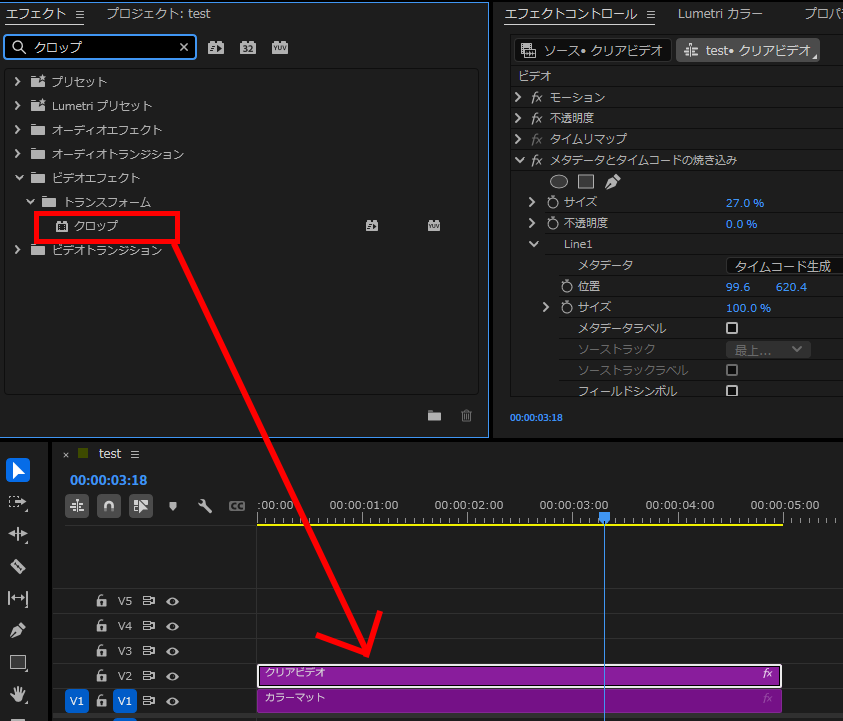Toggle V1 source patching button
Viewport: 843px width, 721px height.
click(x=77, y=701)
